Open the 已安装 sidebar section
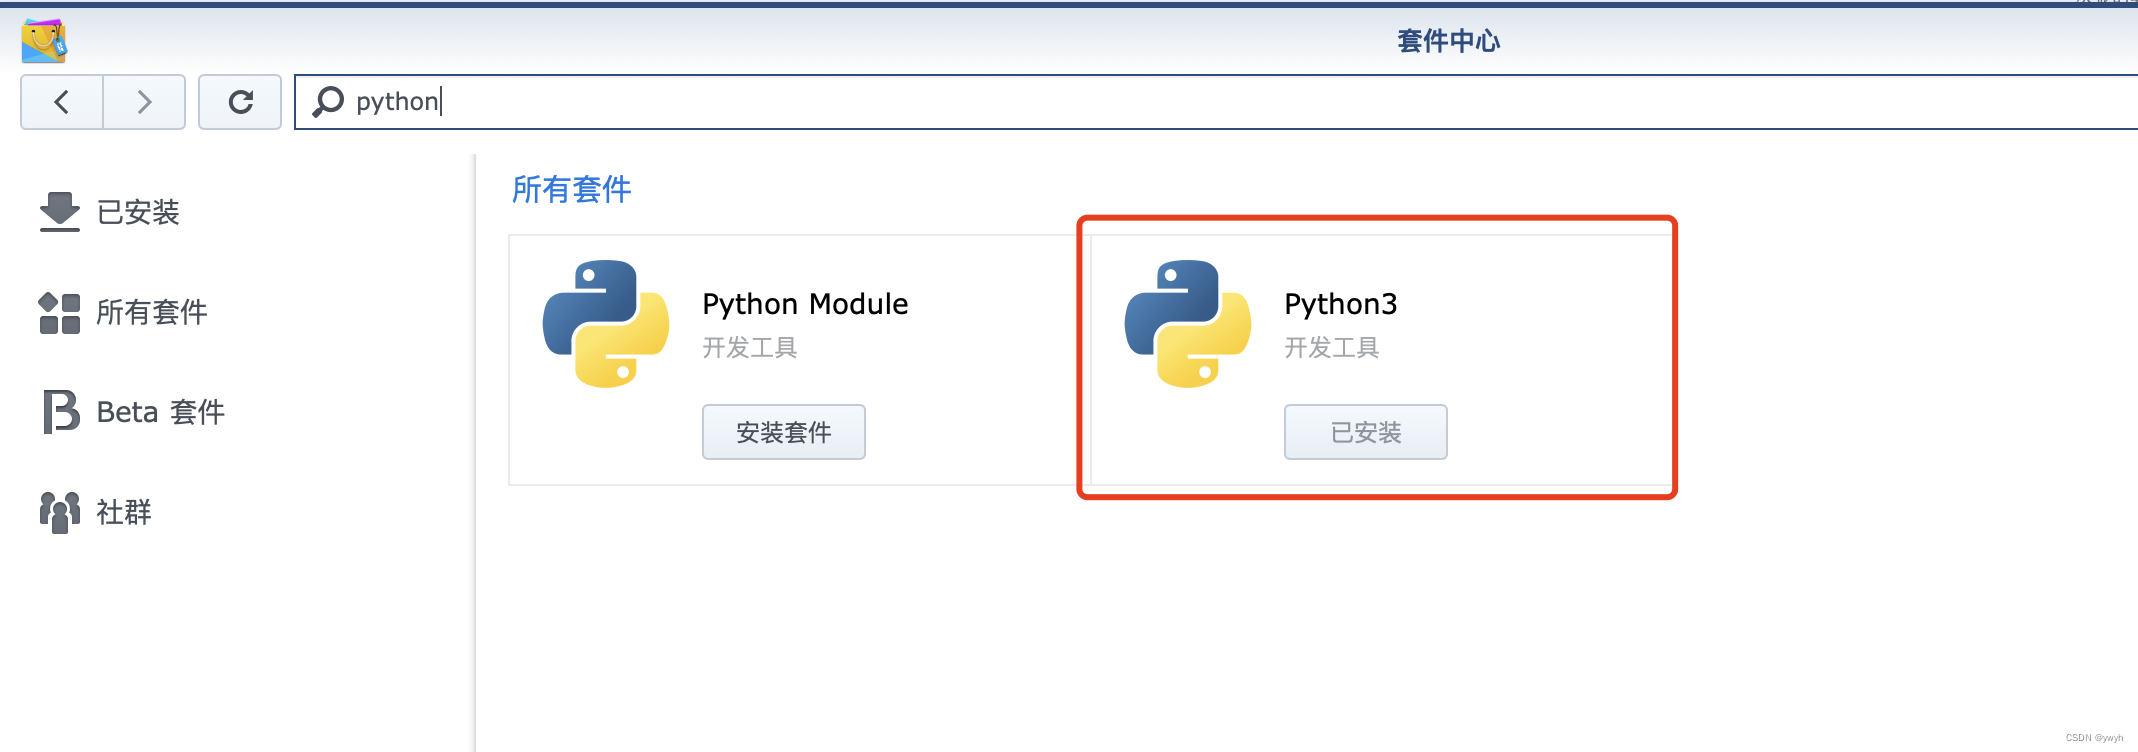Image resolution: width=2138 pixels, height=752 pixels. point(138,212)
